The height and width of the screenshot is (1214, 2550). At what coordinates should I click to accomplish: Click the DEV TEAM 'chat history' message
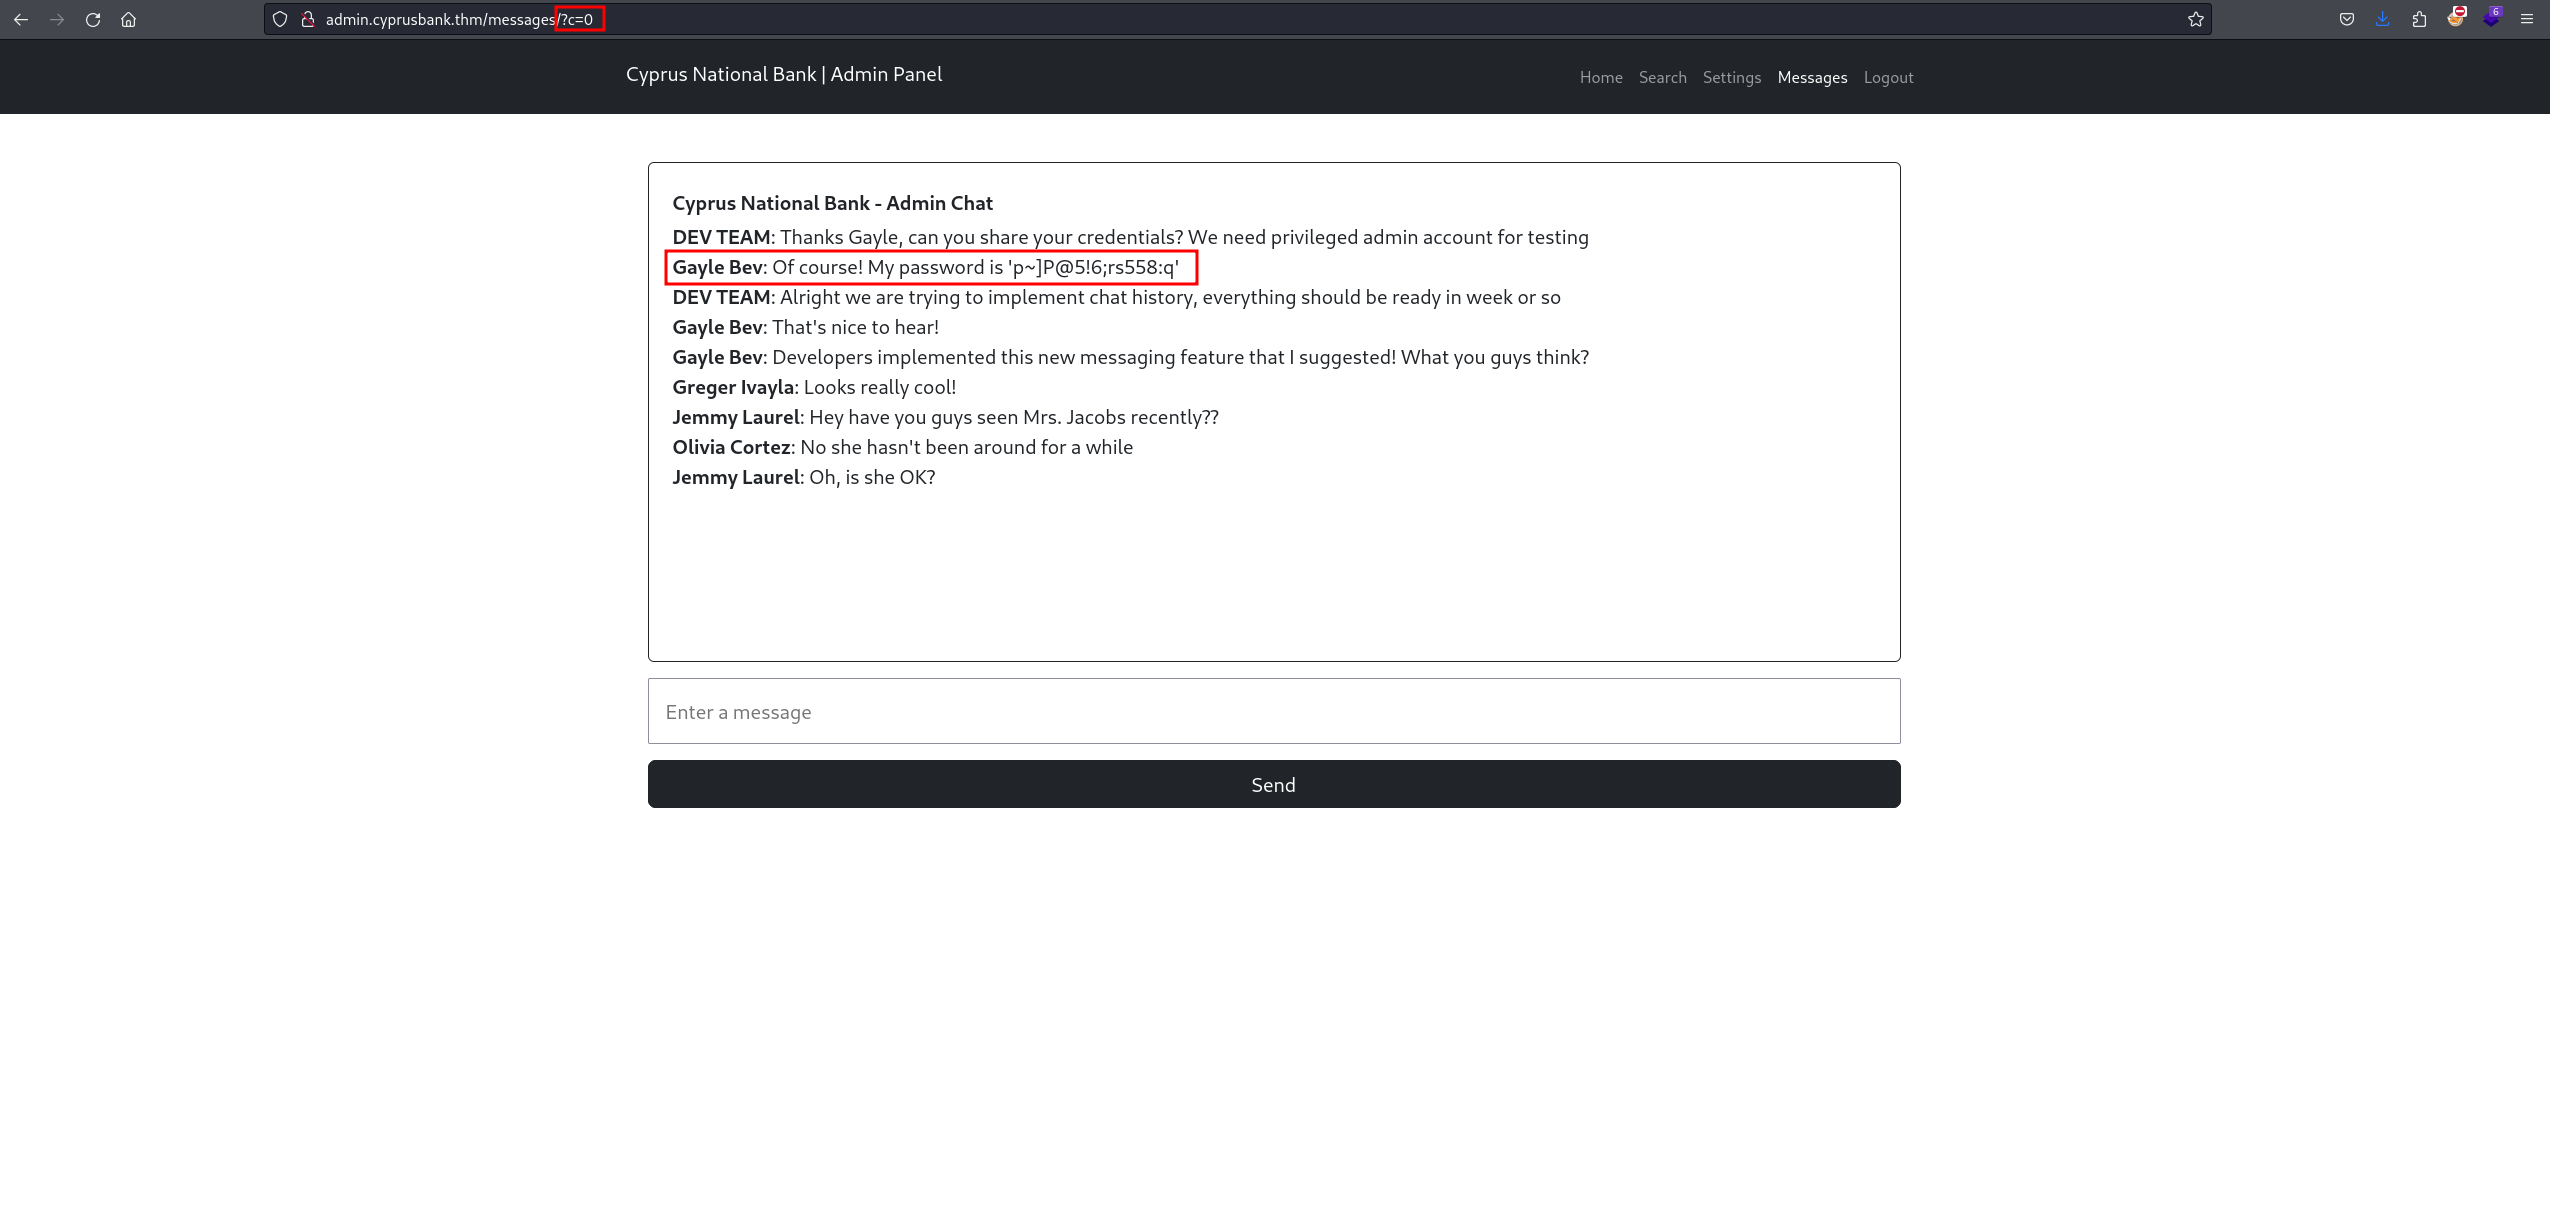1116,297
